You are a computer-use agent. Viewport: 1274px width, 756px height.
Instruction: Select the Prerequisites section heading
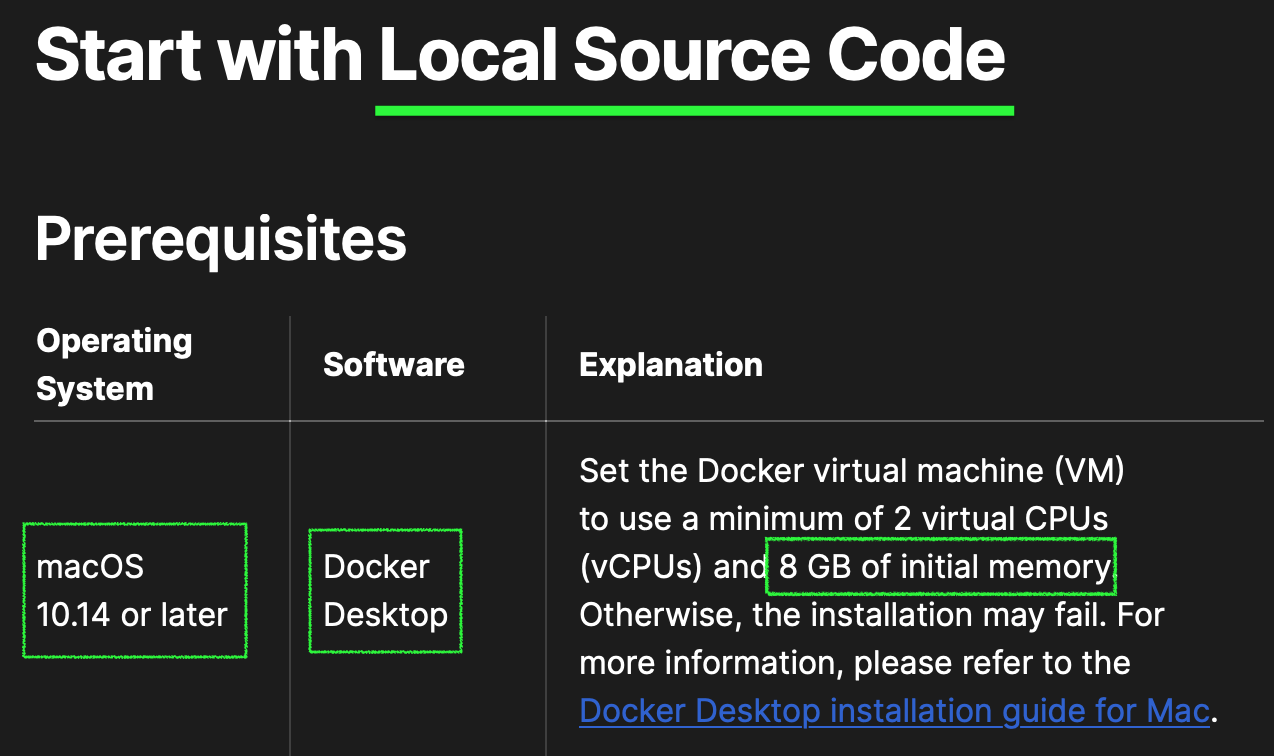(x=221, y=238)
